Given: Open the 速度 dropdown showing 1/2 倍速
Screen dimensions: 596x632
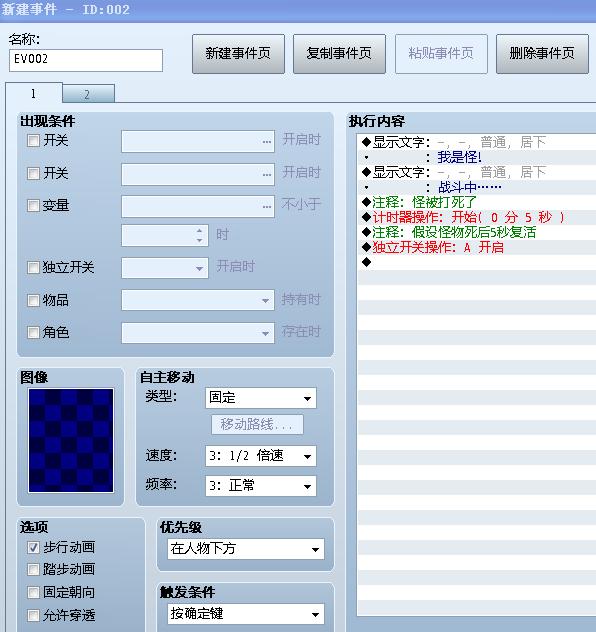Looking at the screenshot, I should [261, 456].
